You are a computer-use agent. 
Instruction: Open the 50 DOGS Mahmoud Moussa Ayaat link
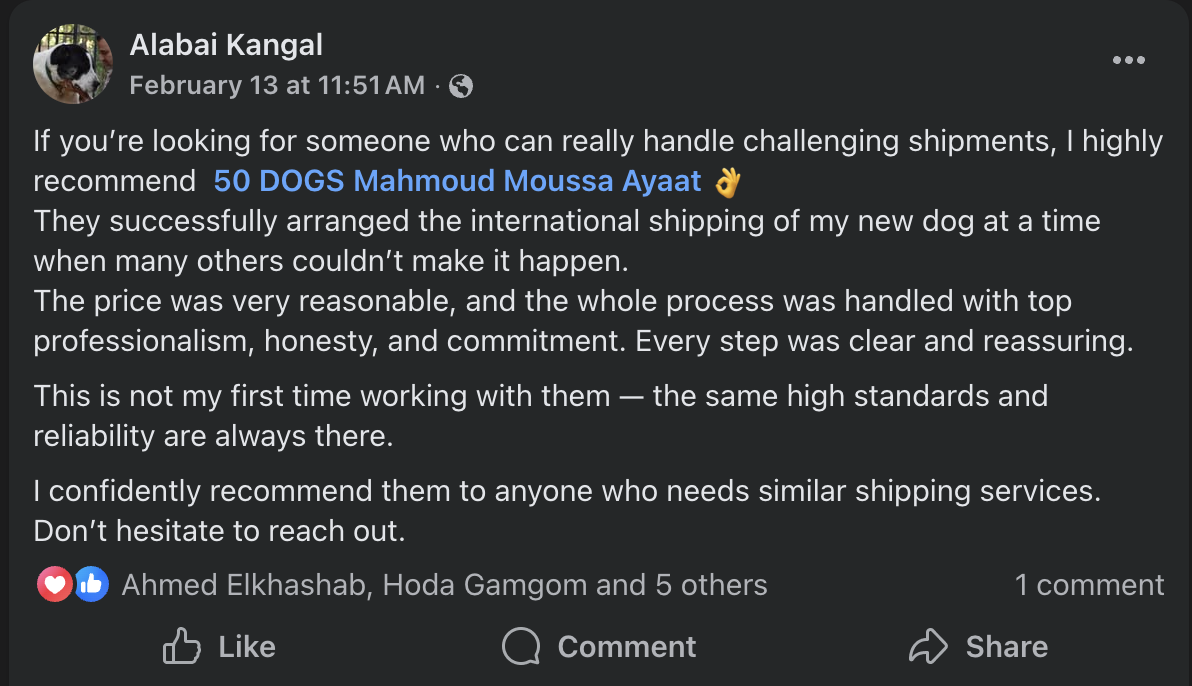(x=458, y=182)
